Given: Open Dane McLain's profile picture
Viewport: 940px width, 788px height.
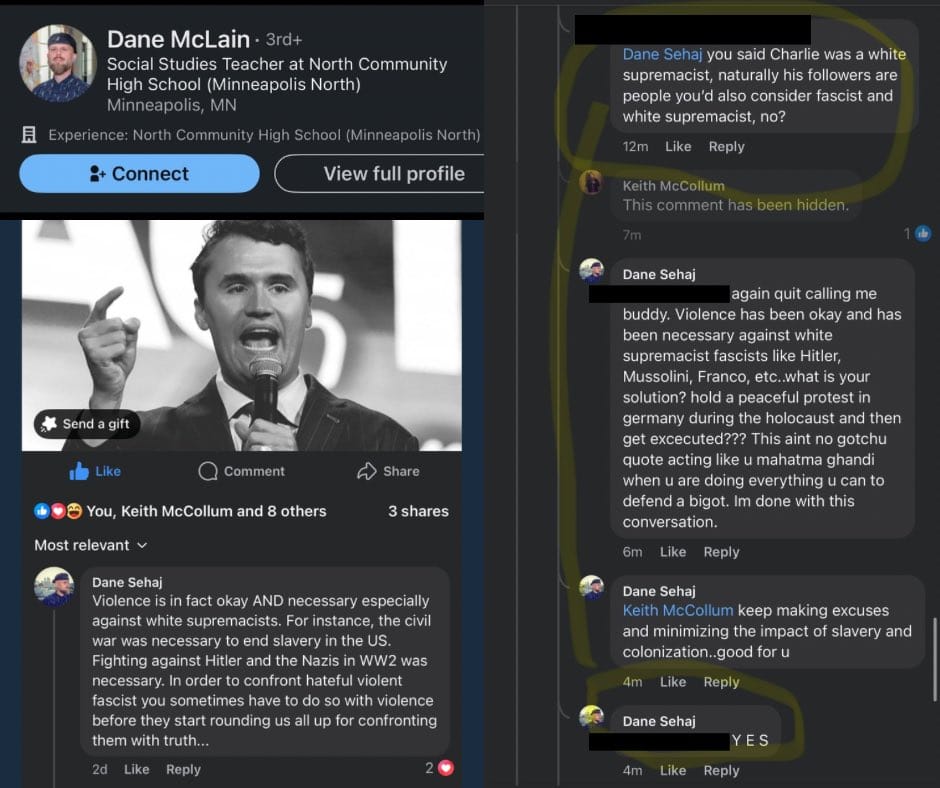Looking at the screenshot, I should coord(58,63).
